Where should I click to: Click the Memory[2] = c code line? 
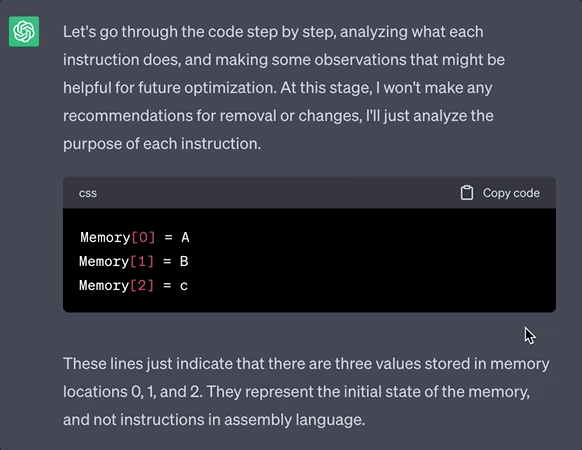point(134,286)
